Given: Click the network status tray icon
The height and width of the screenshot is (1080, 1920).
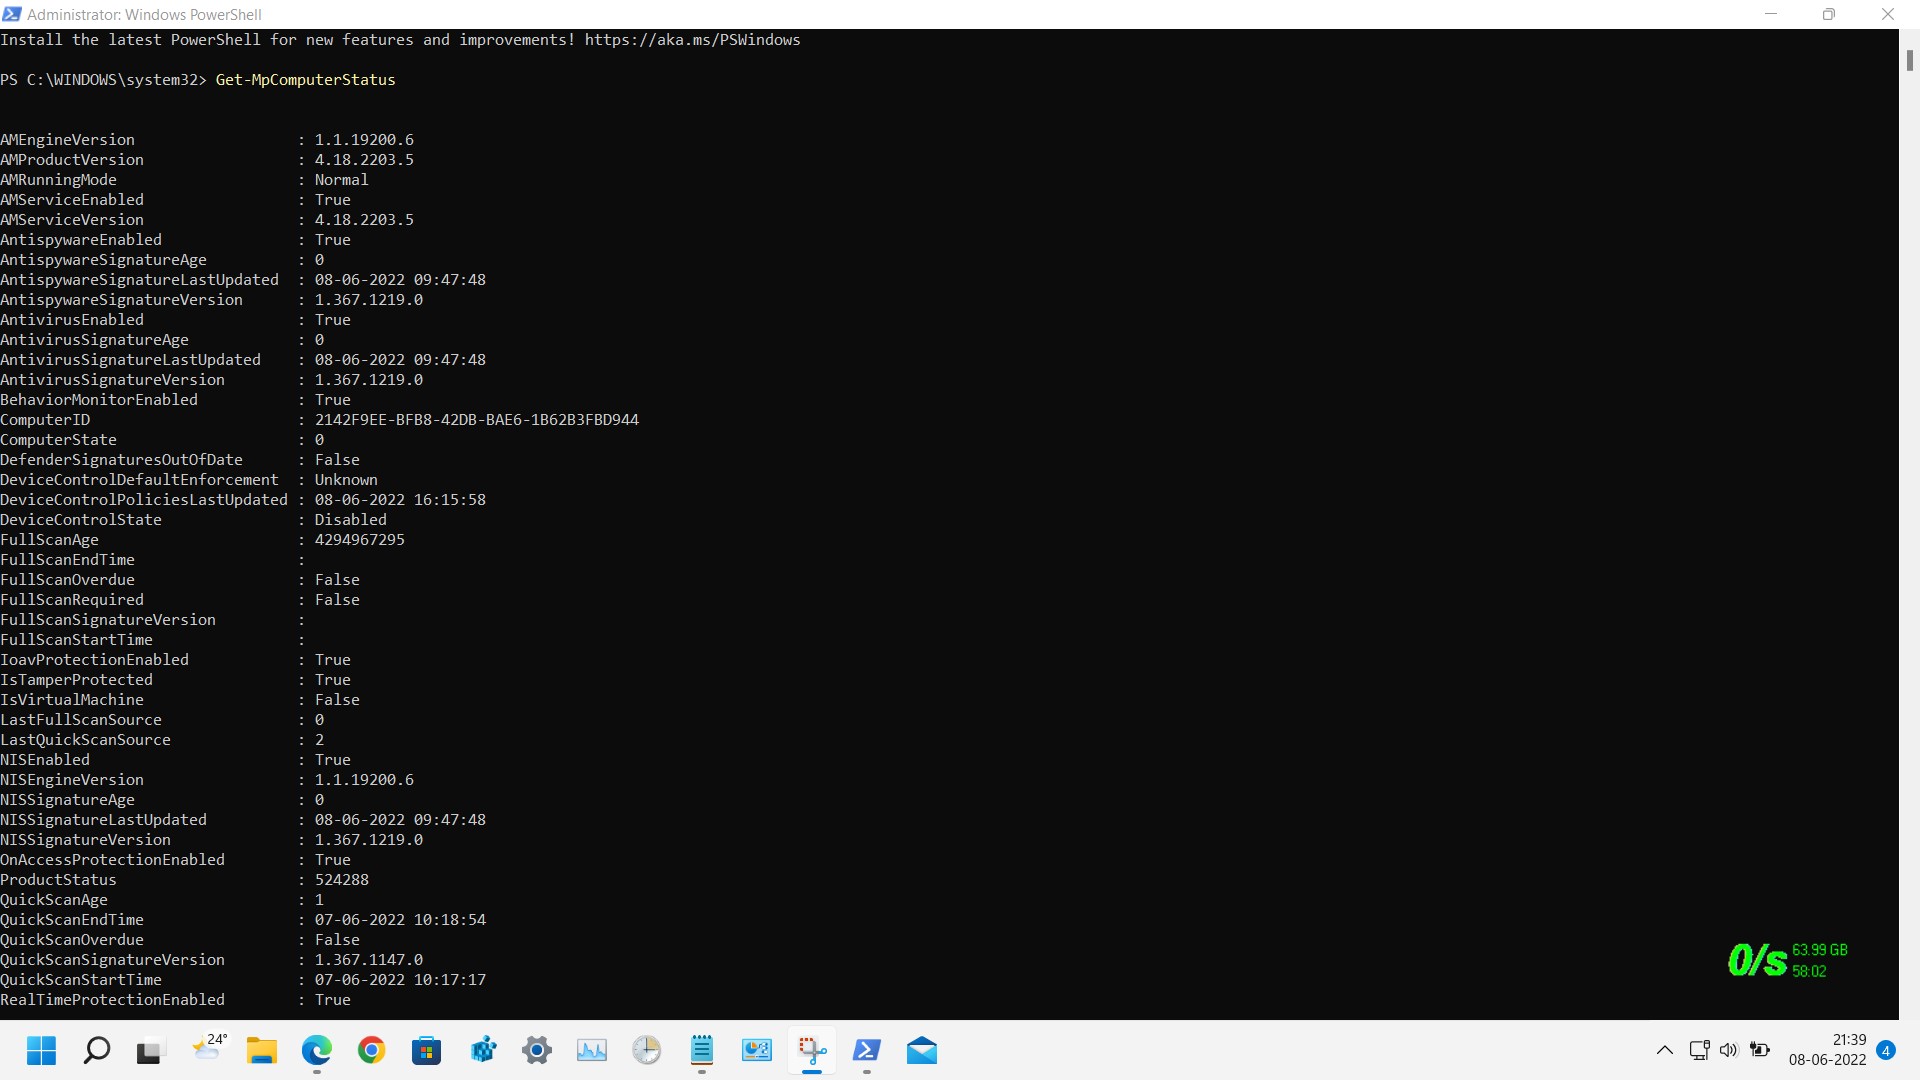Looking at the screenshot, I should tap(1699, 1050).
